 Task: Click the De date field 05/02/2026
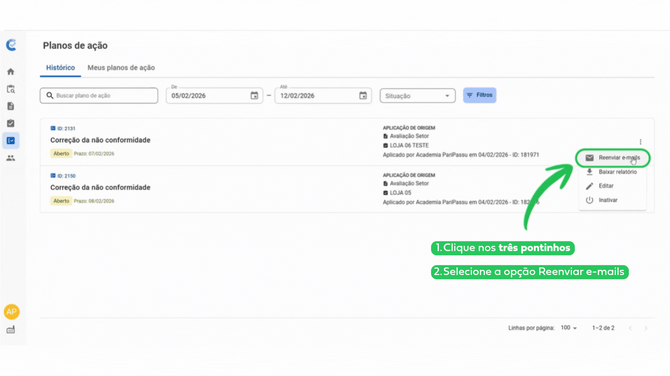[x=214, y=96]
